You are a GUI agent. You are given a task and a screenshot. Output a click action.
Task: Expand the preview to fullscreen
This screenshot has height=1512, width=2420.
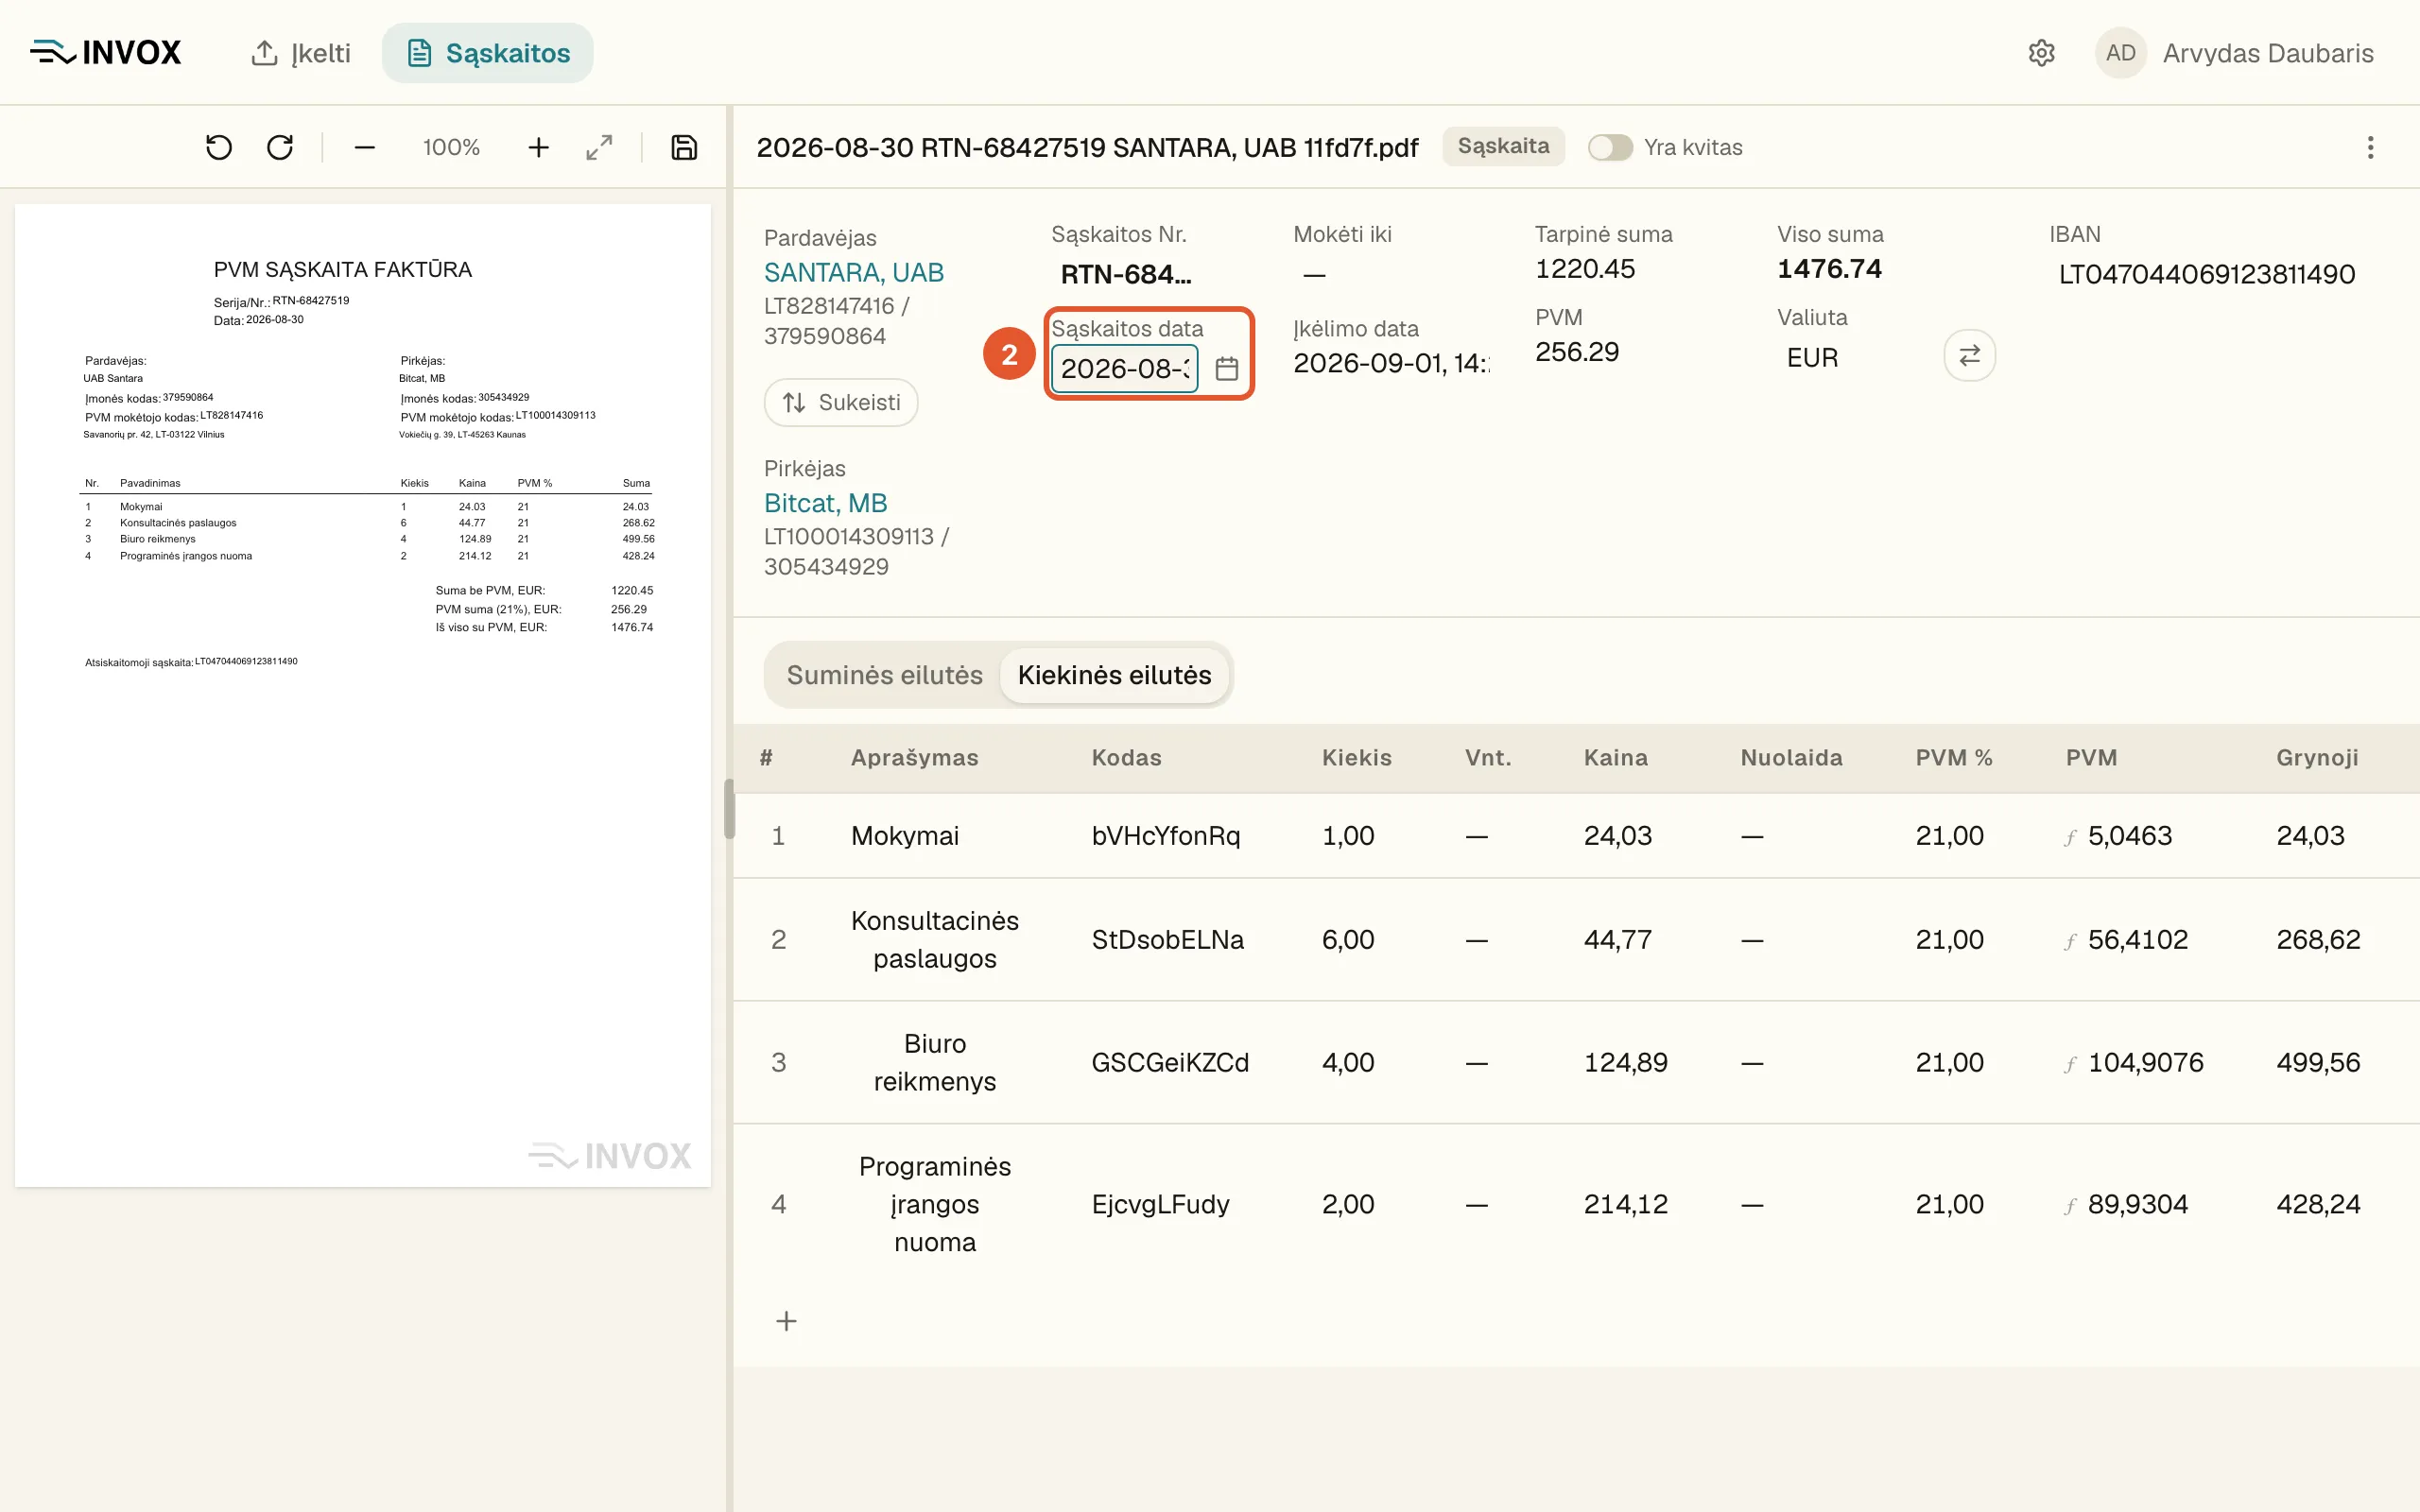click(x=599, y=148)
